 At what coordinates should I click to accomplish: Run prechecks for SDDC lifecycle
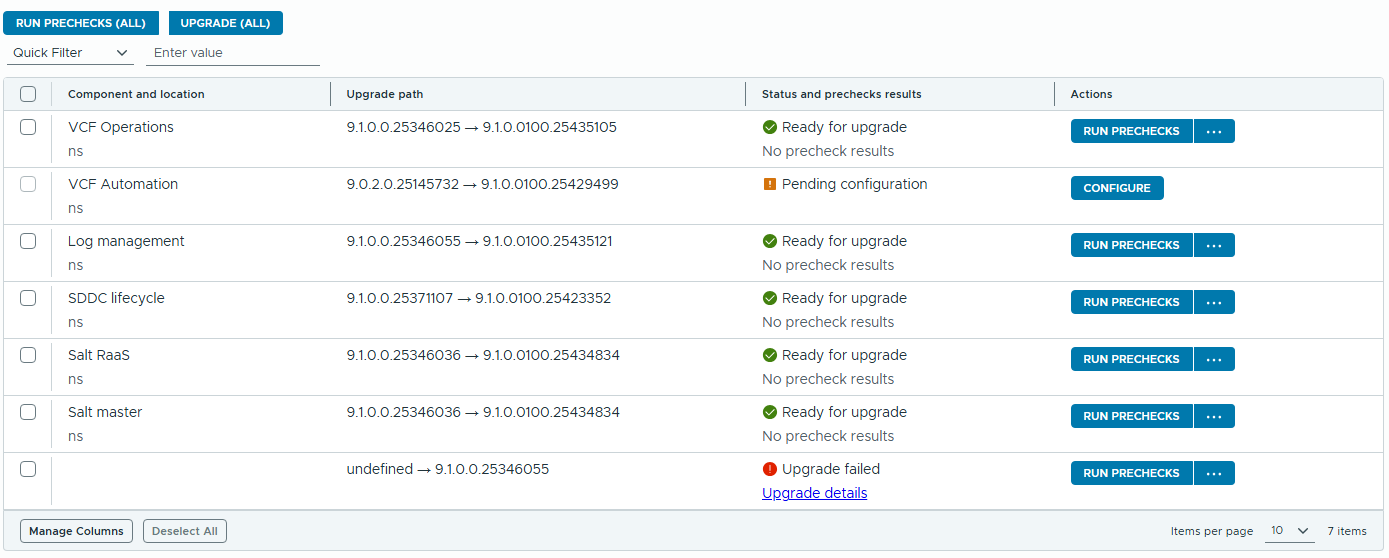pos(1132,302)
